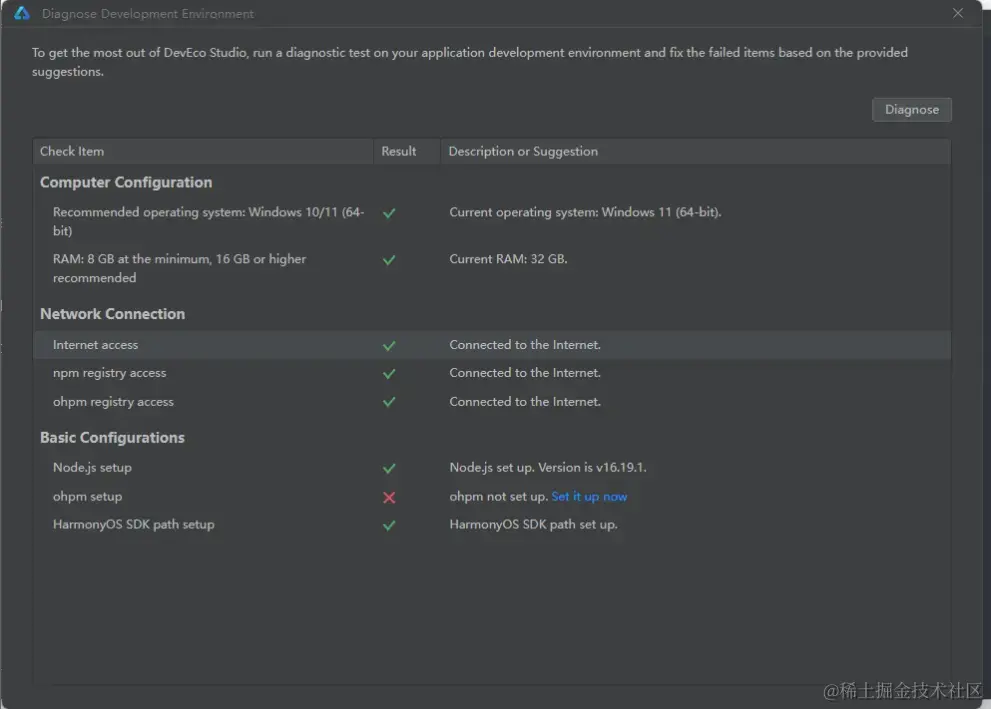
Task: Select the ohpm setup check item
Action: coord(88,497)
